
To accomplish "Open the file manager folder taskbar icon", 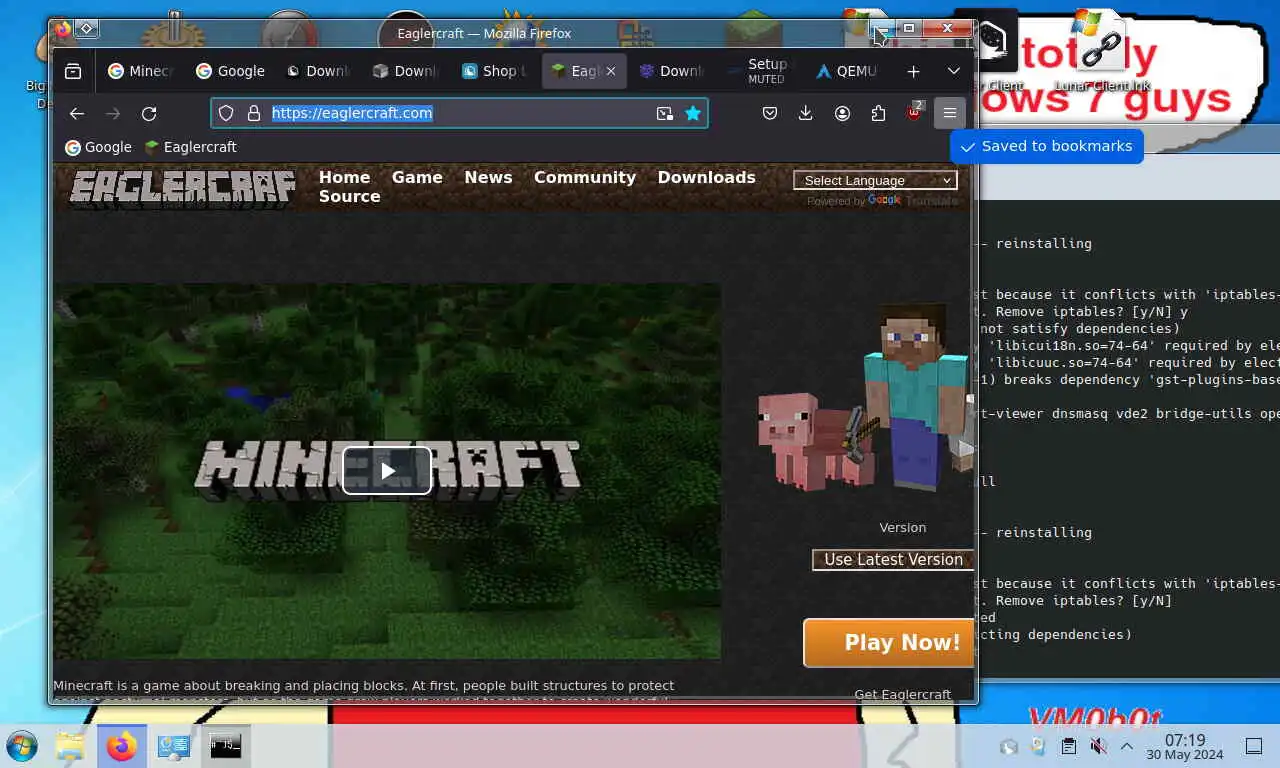I will (x=70, y=746).
